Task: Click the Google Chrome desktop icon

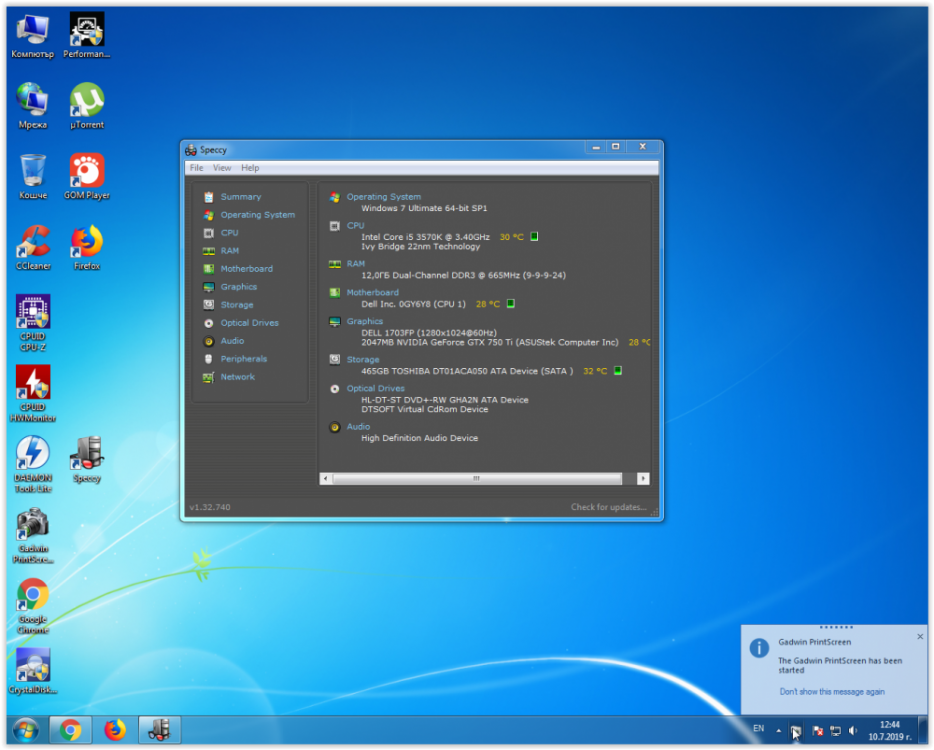Action: [x=33, y=606]
